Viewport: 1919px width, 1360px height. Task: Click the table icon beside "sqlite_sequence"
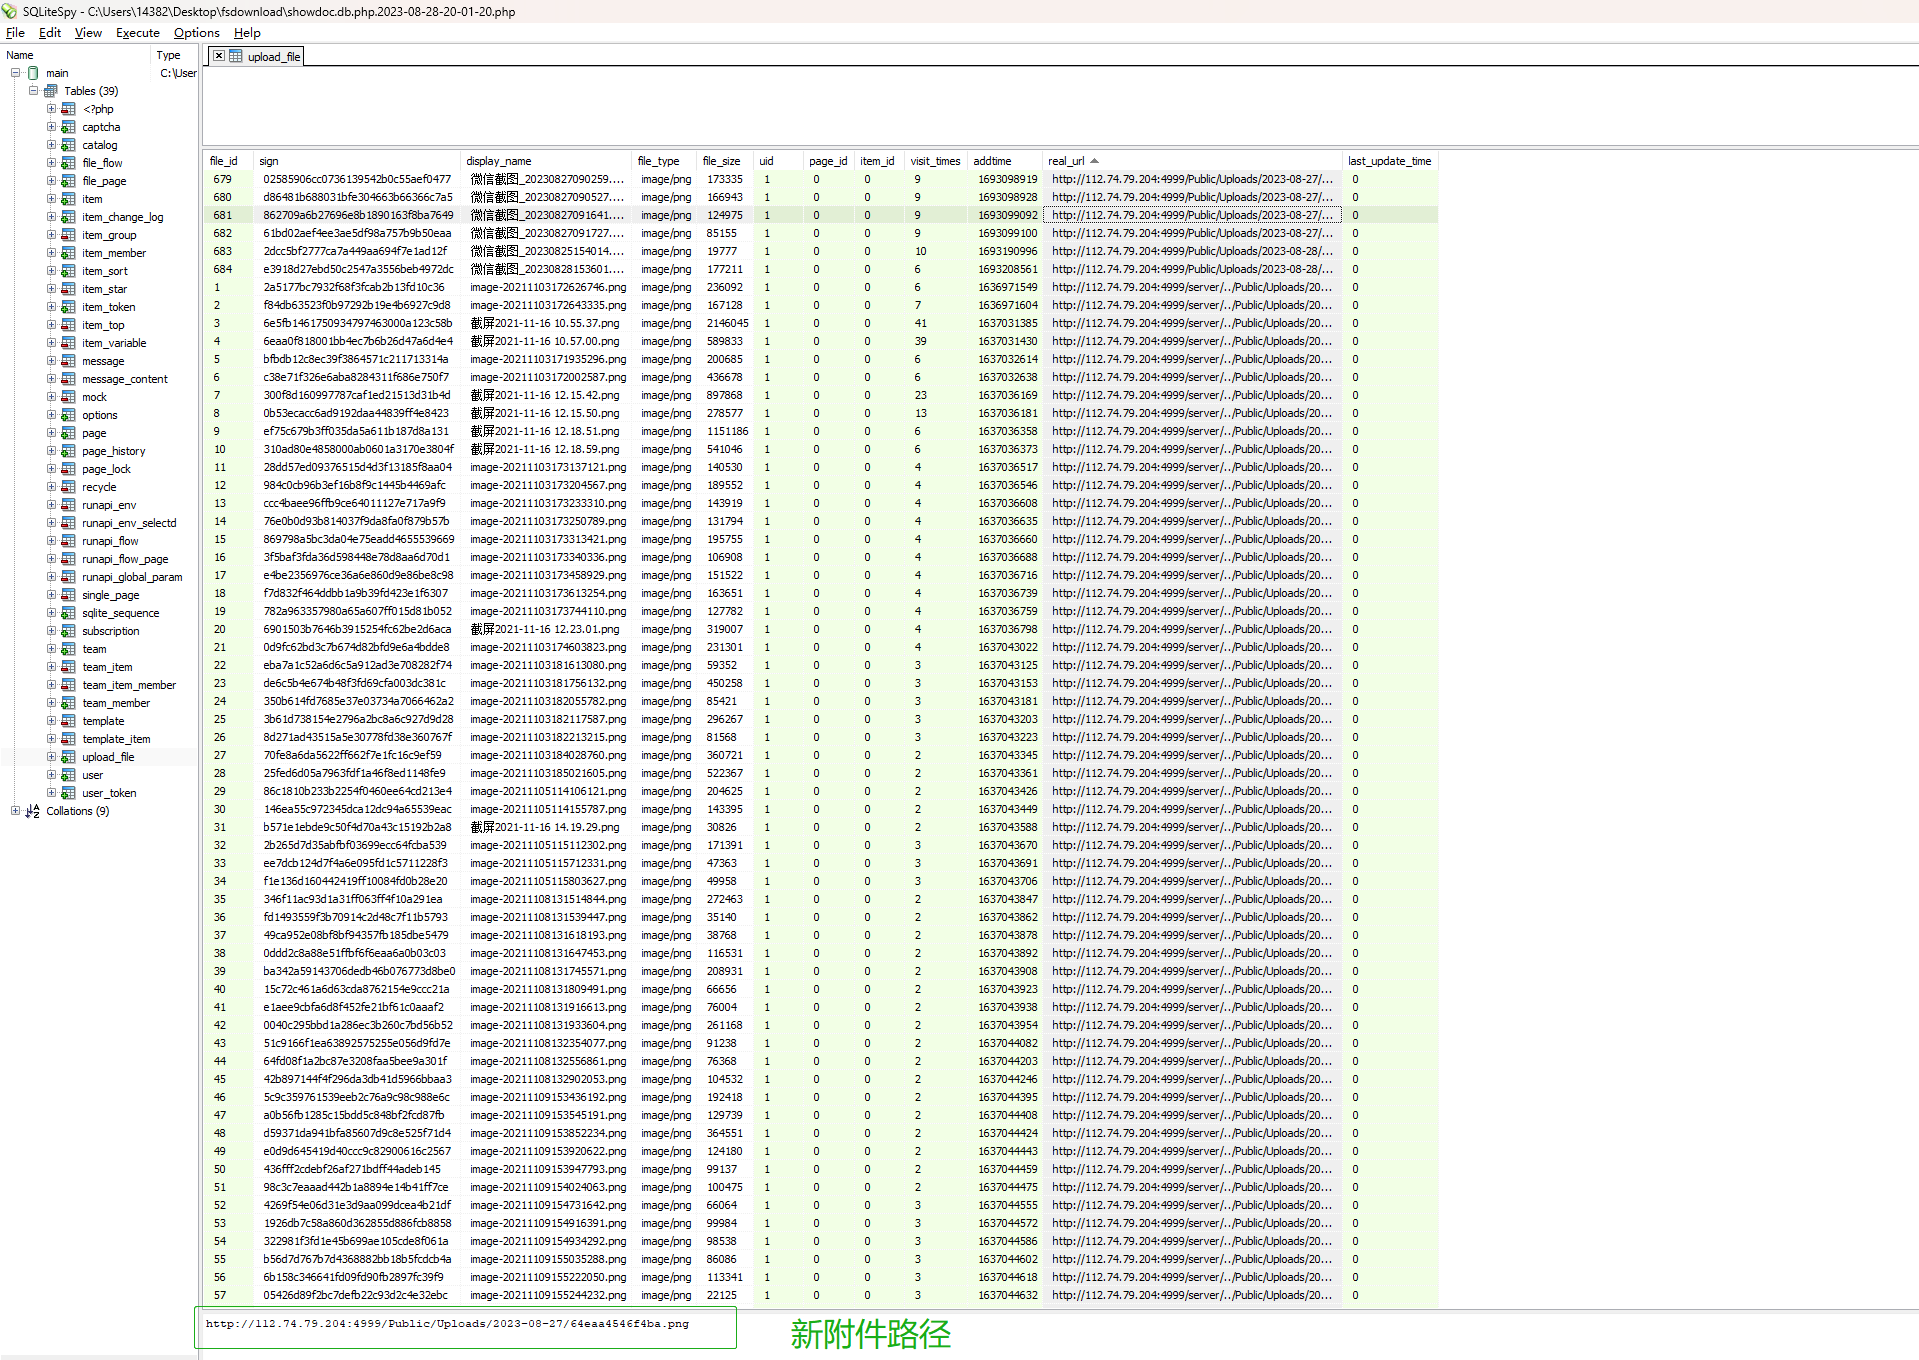tap(68, 613)
